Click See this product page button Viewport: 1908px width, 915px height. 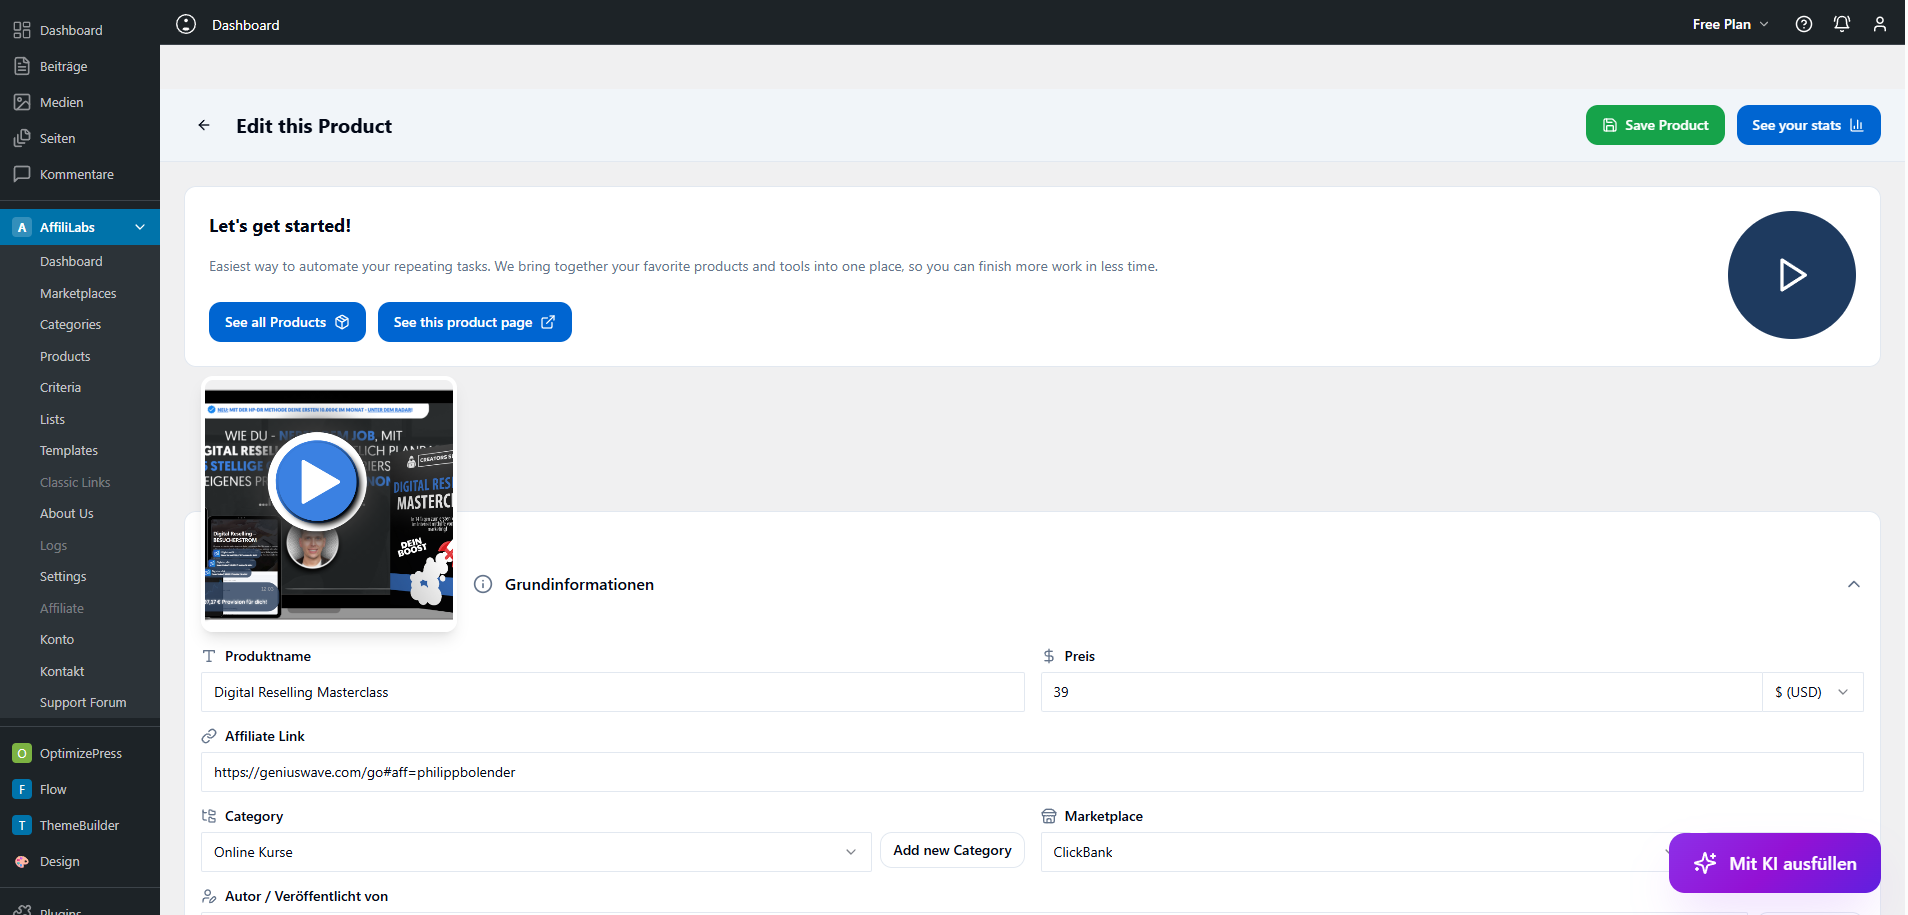click(x=474, y=322)
